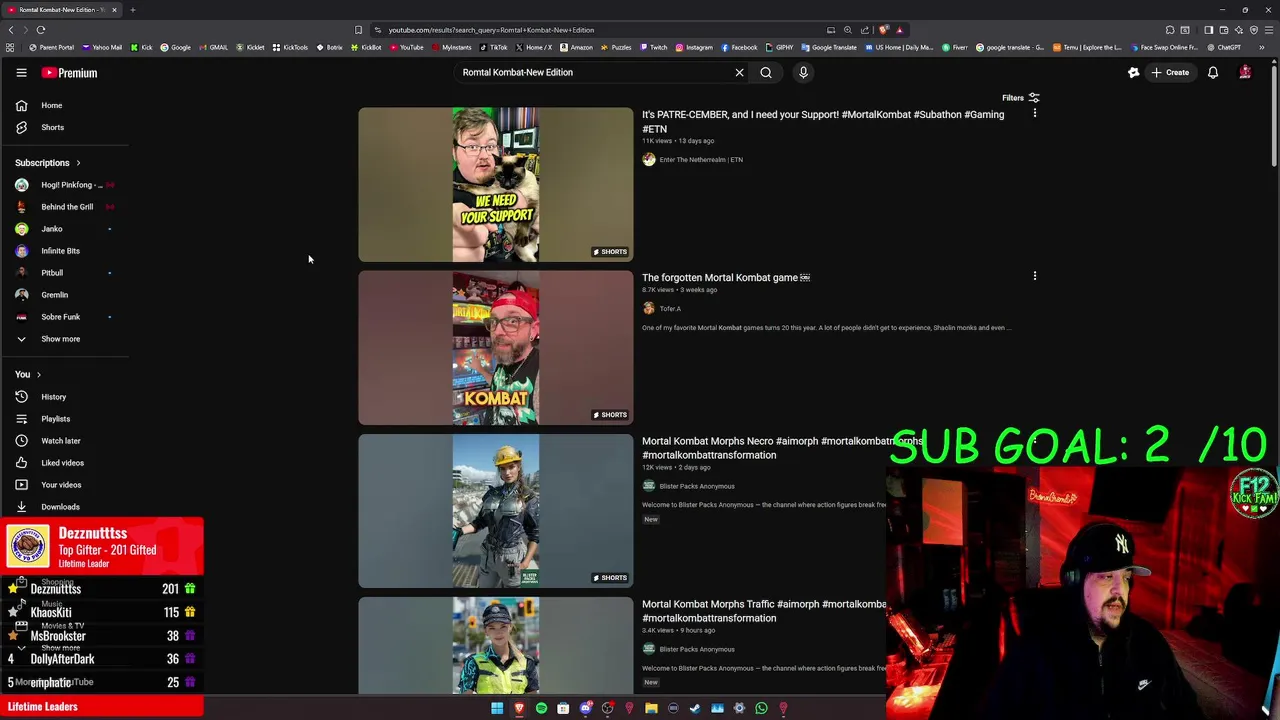The width and height of the screenshot is (1280, 720).
Task: Open YouTube notifications bell
Action: click(1213, 73)
